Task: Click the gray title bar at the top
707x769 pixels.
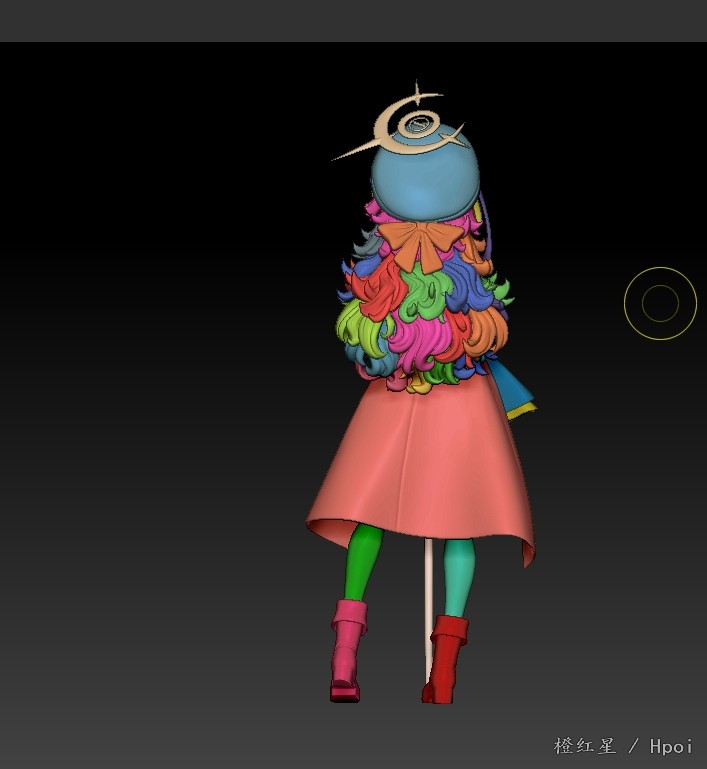Action: point(353,20)
